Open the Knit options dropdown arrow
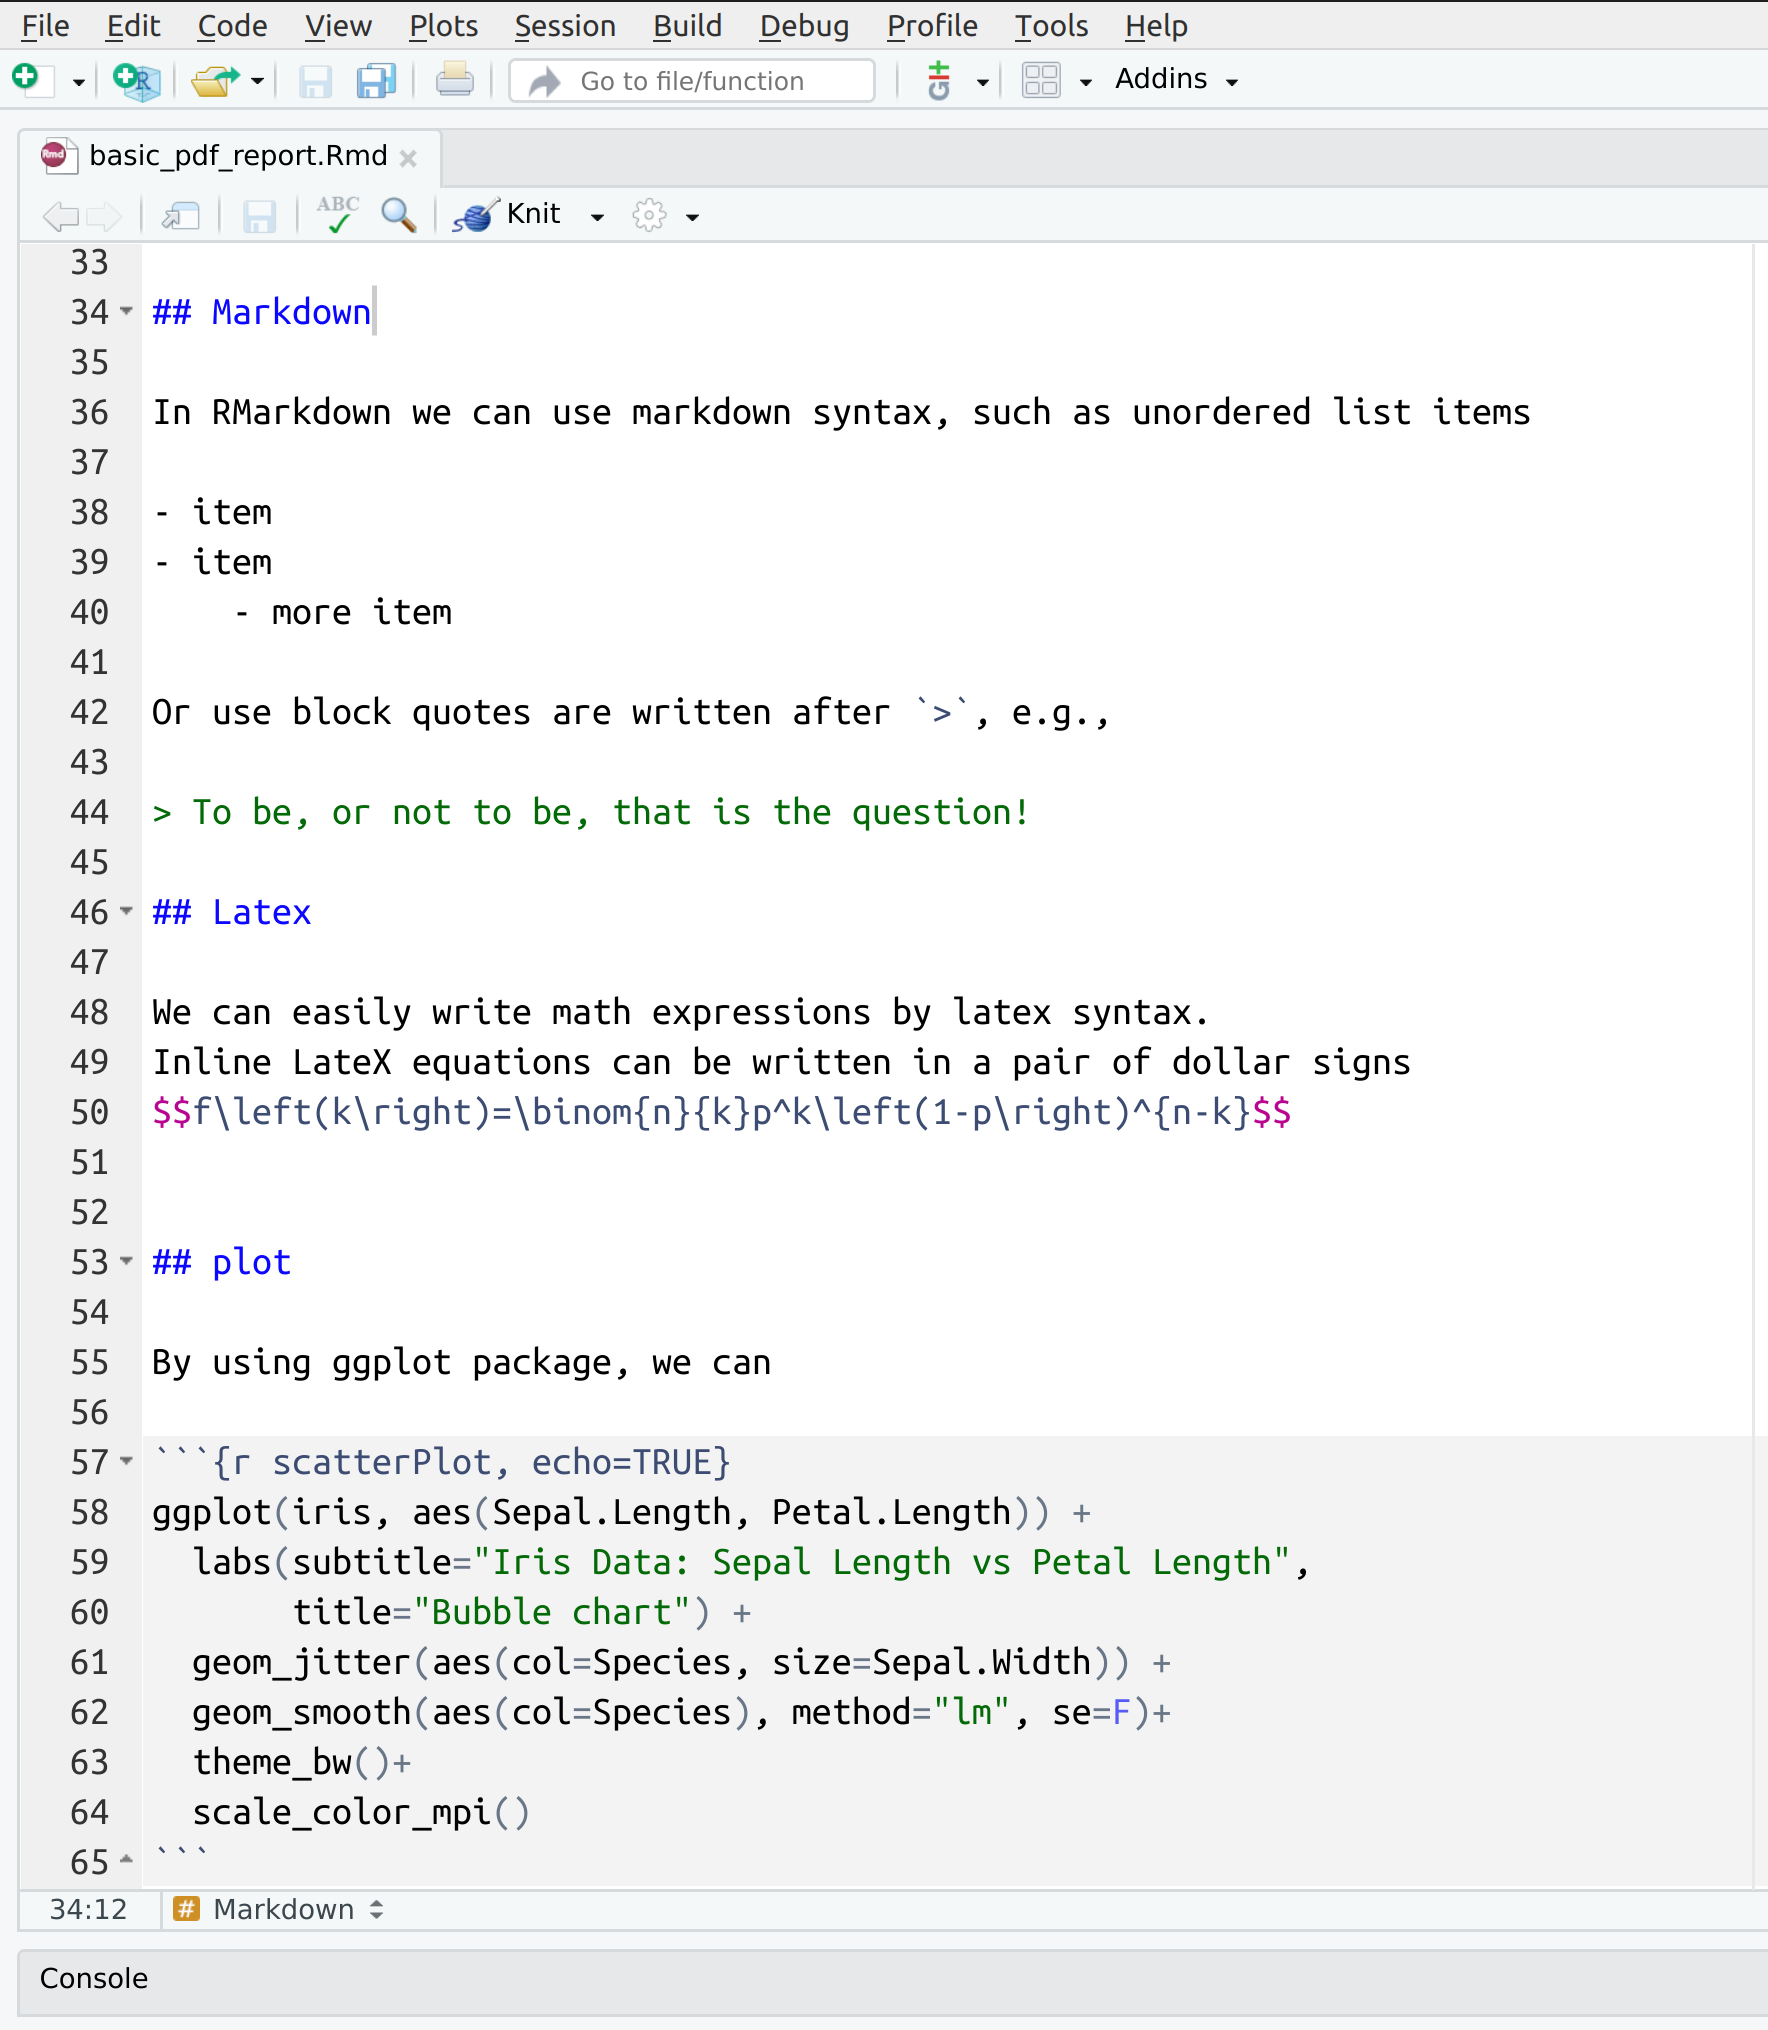Image resolution: width=1768 pixels, height=2030 pixels. (x=597, y=217)
